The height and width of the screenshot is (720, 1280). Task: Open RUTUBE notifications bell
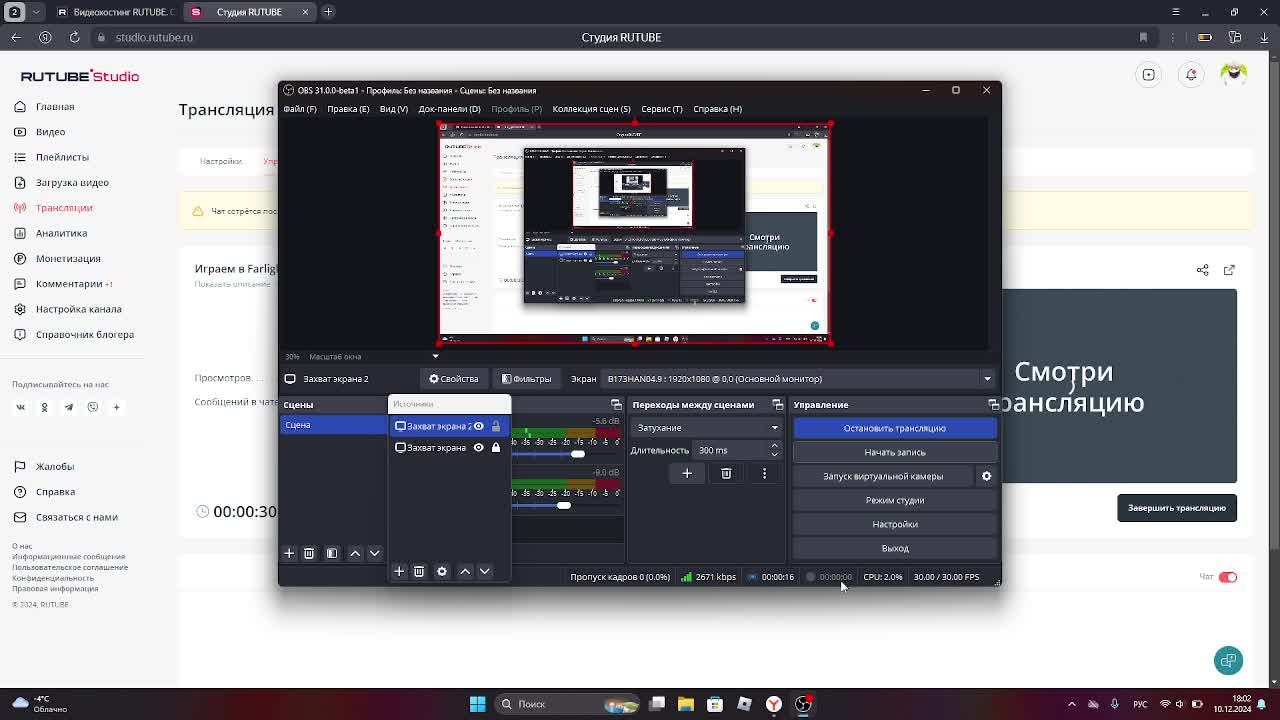1191,75
